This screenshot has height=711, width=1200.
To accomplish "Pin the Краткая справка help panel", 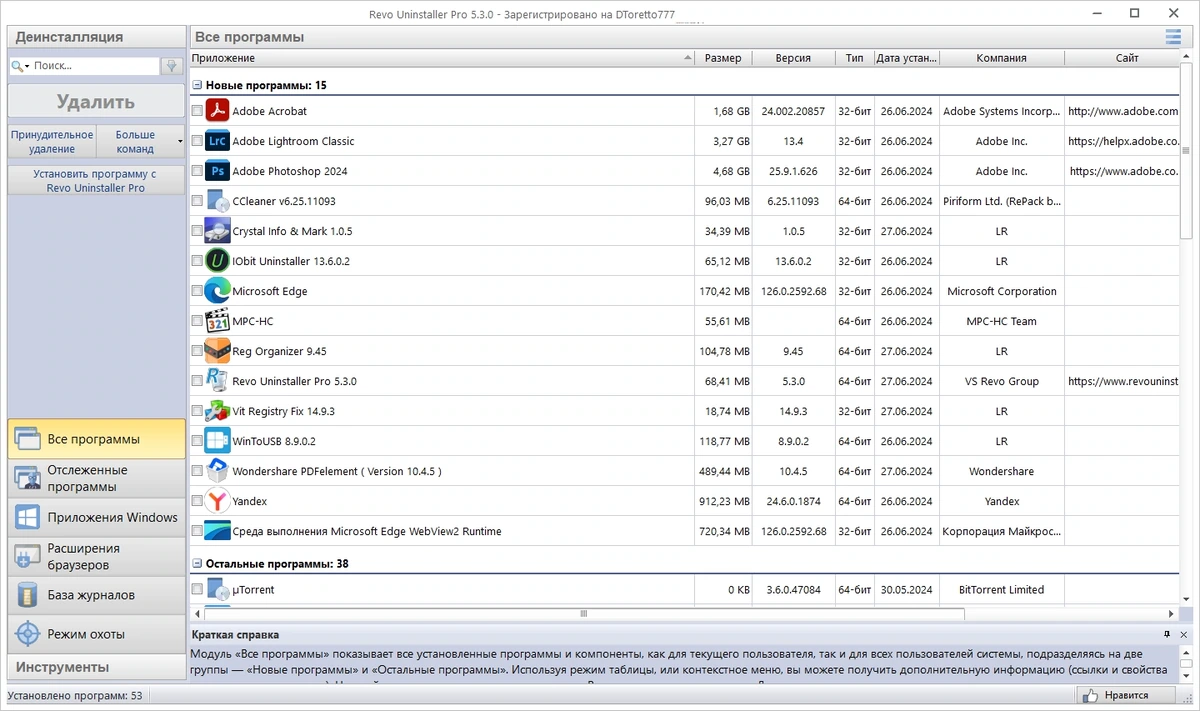I will pos(1167,635).
